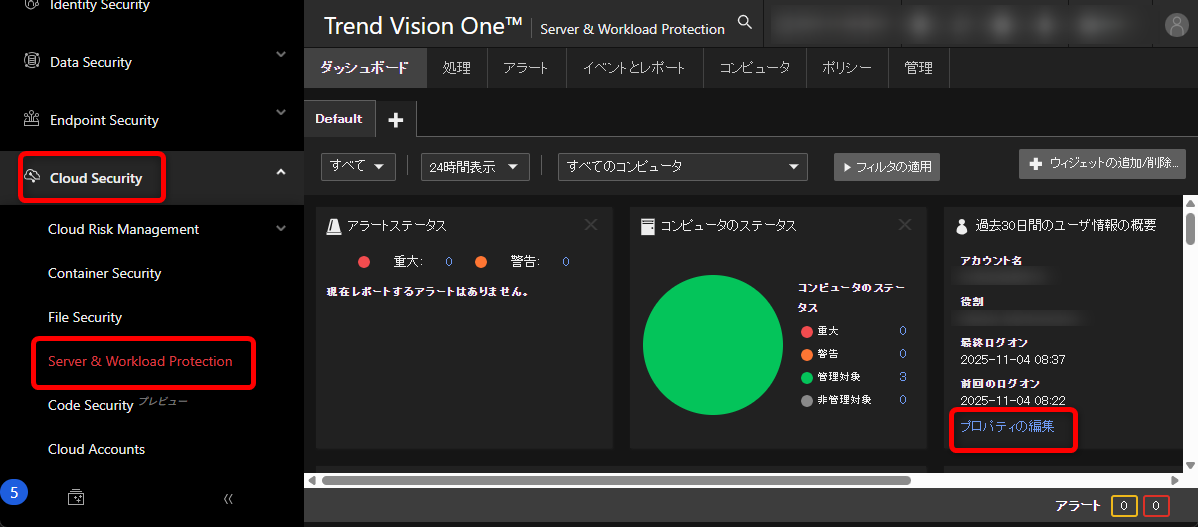Click the 警告 count in alert status

click(x=565, y=262)
